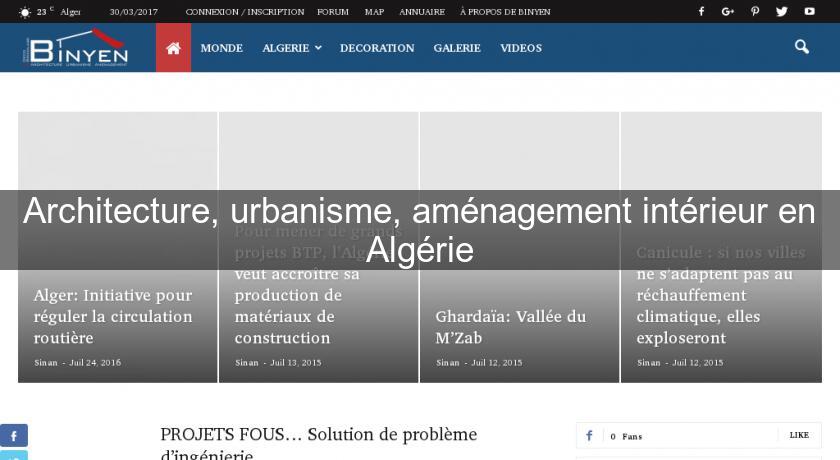840x460 pixels.
Task: Open article Alger: Initiative pour réguler la circulation
Action: click(x=113, y=316)
